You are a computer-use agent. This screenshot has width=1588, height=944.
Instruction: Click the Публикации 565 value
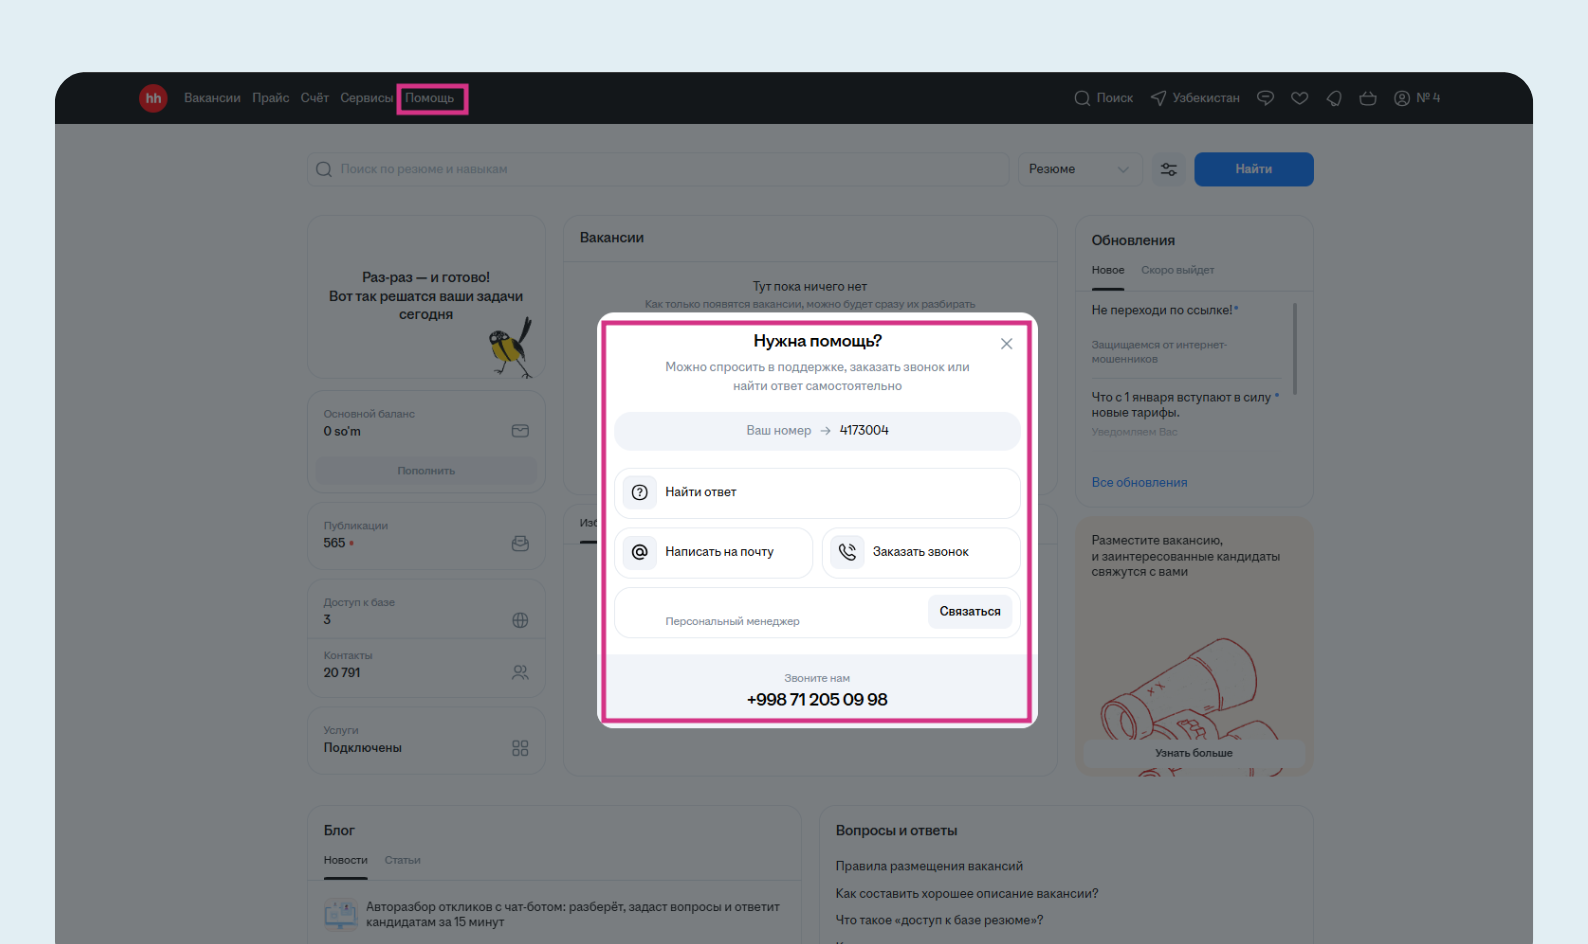click(334, 543)
